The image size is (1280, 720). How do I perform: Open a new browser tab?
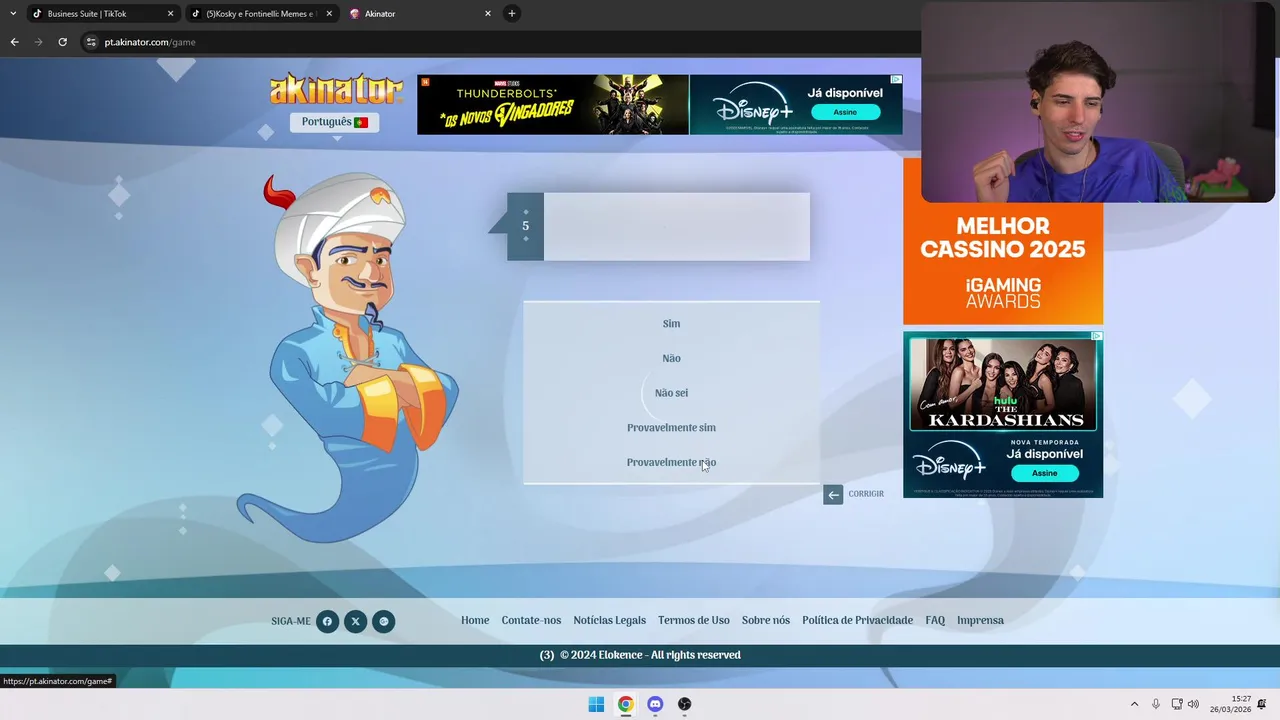point(512,14)
